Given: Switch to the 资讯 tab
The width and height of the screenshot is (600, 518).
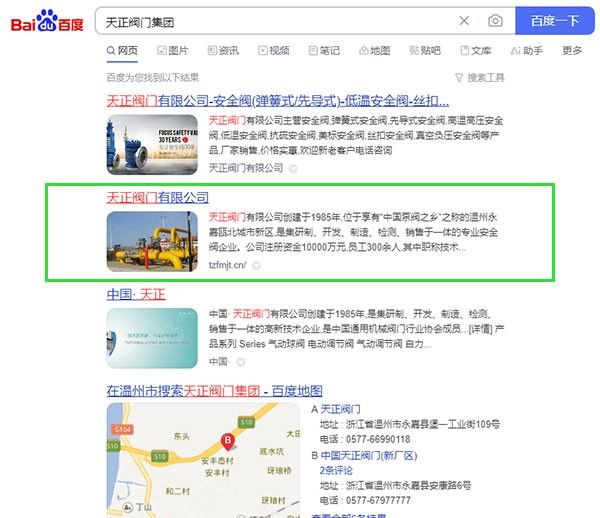Looking at the screenshot, I should [x=223, y=50].
